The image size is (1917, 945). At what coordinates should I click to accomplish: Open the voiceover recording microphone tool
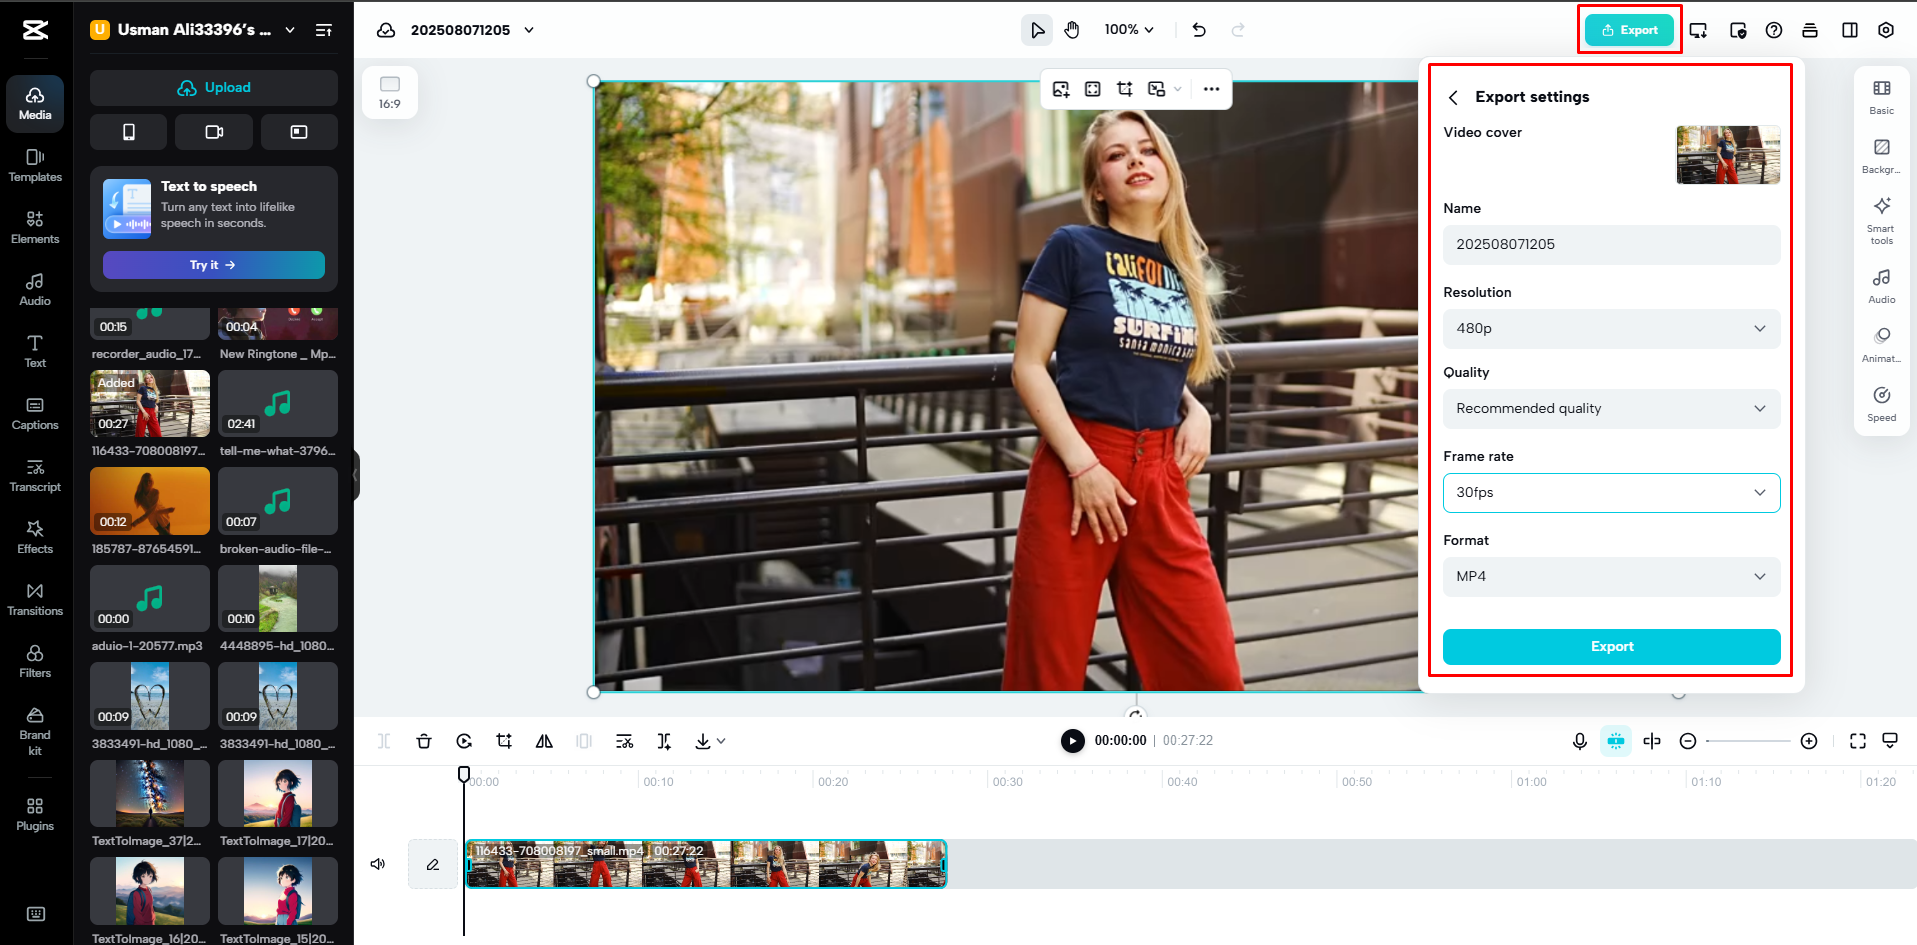tap(1580, 741)
